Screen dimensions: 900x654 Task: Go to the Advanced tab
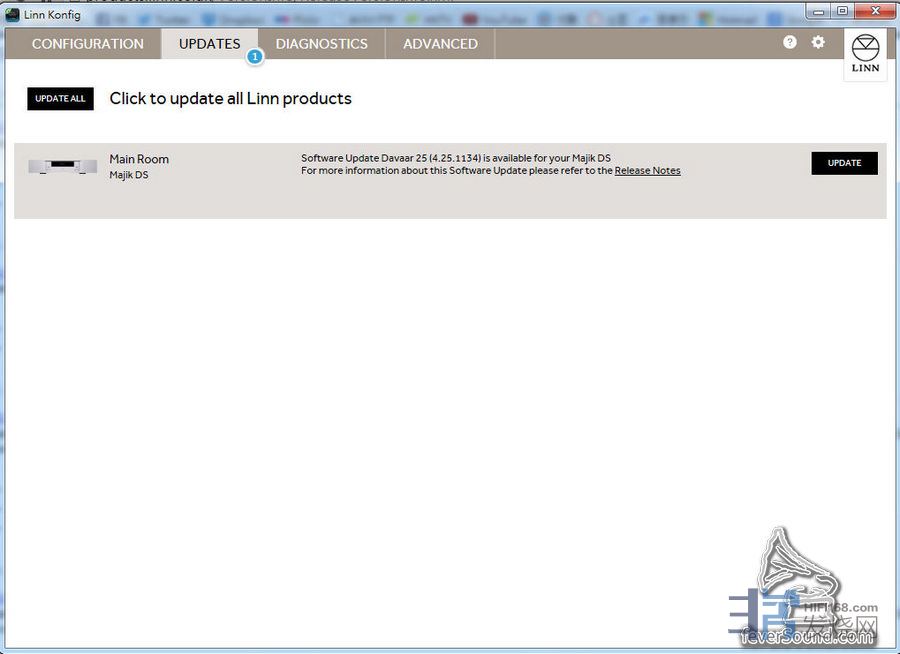[x=440, y=44]
